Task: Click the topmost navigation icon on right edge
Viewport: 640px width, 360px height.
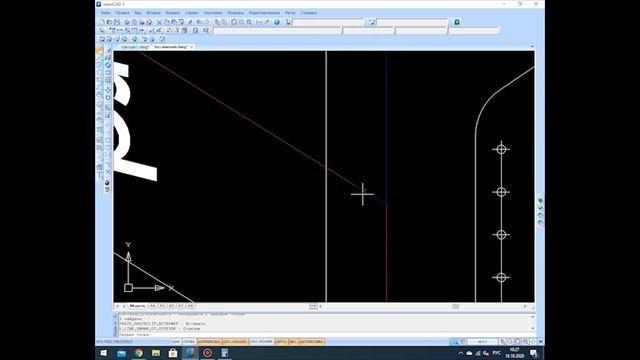Action: (x=540, y=201)
